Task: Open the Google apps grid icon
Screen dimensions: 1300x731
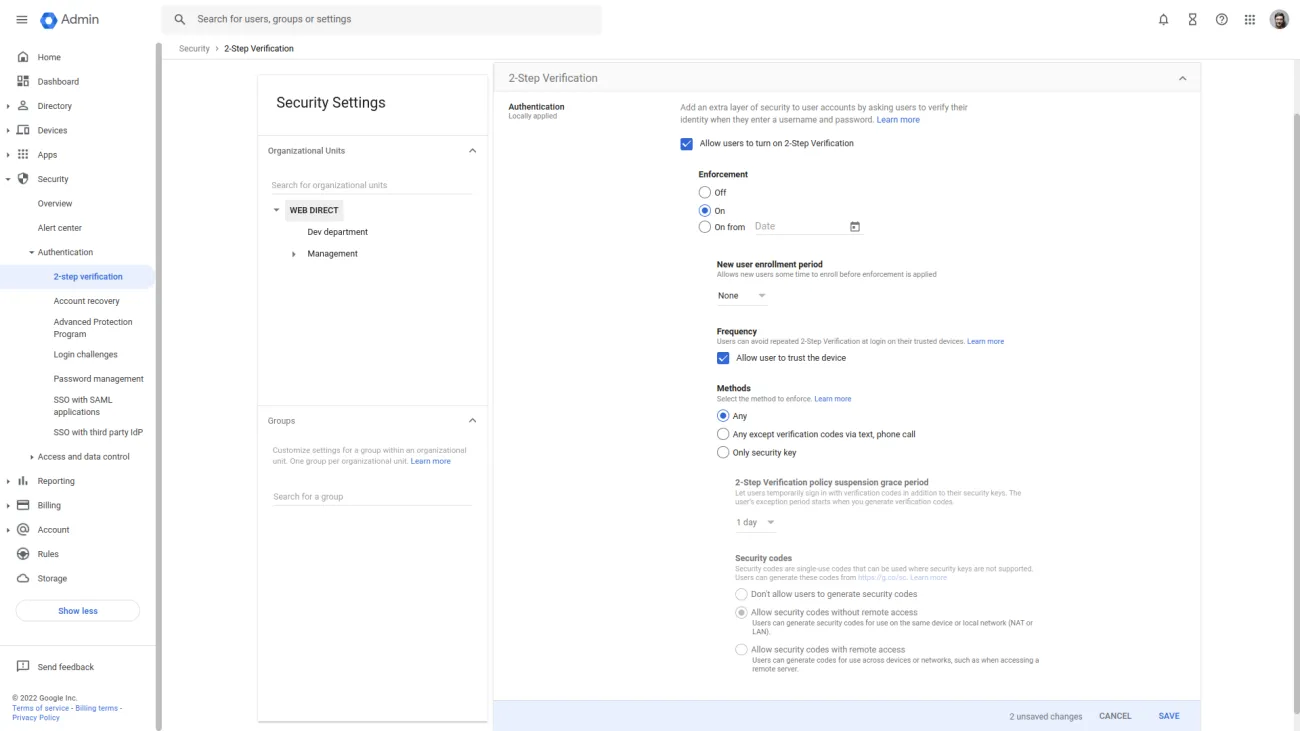Action: click(x=1250, y=18)
